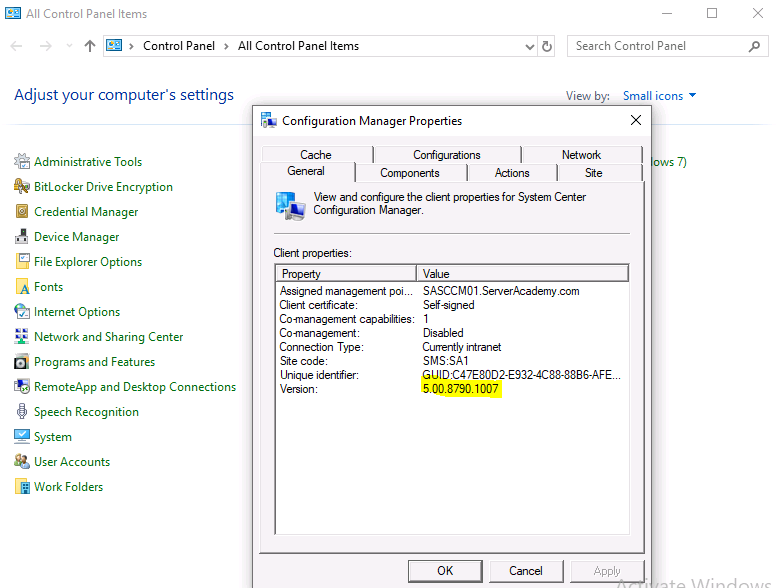This screenshot has width=779, height=588.
Task: Go up one level with Up arrow
Action: point(90,46)
